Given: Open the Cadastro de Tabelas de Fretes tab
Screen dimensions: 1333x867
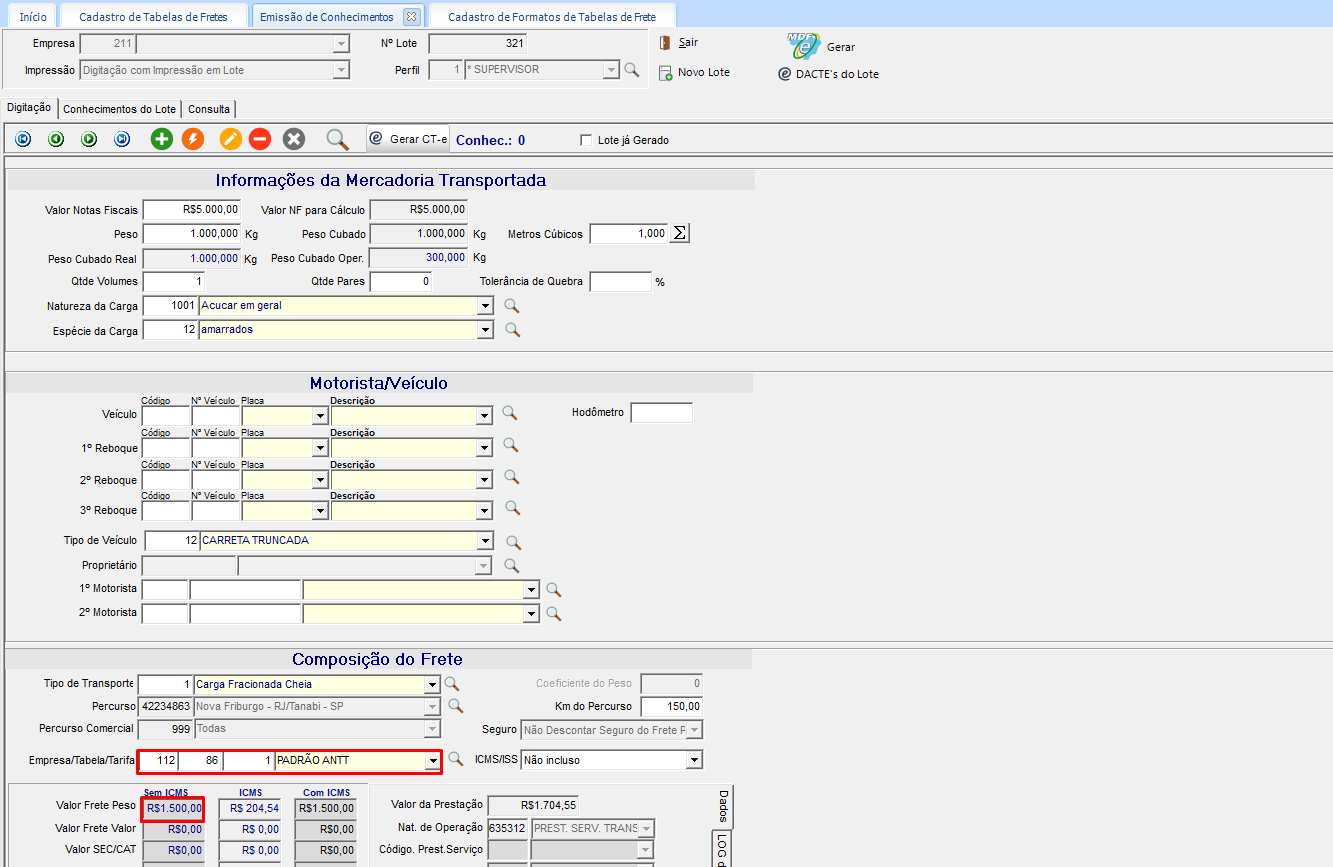Looking at the screenshot, I should 153,17.
